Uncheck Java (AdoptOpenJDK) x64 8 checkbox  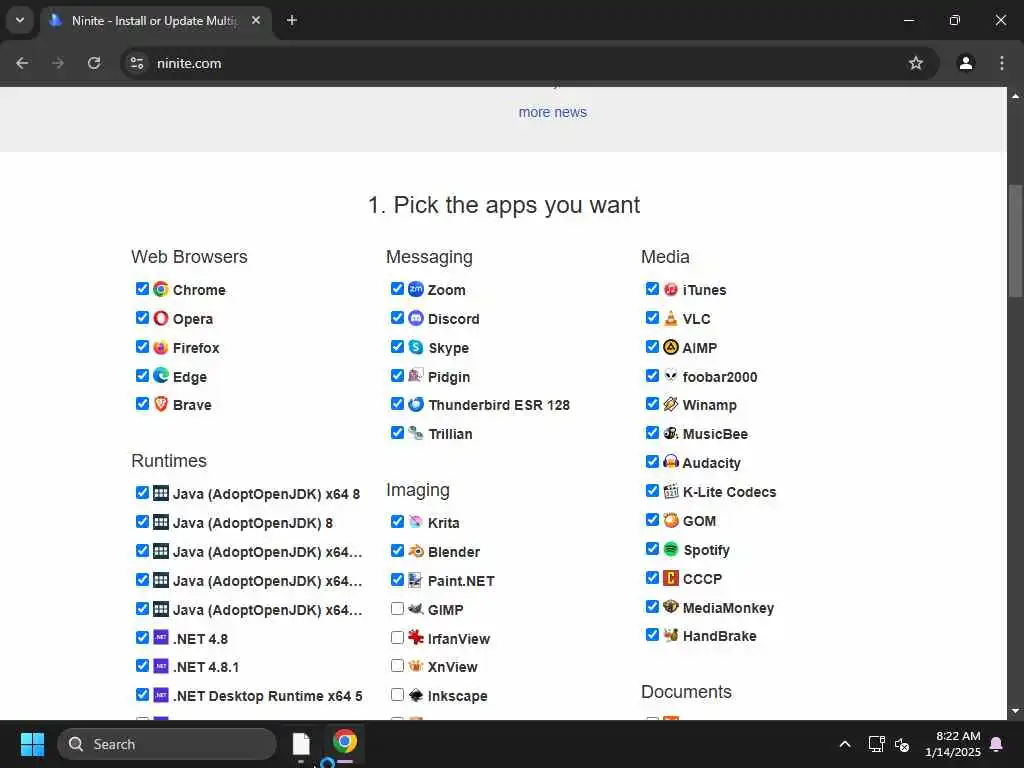point(142,492)
